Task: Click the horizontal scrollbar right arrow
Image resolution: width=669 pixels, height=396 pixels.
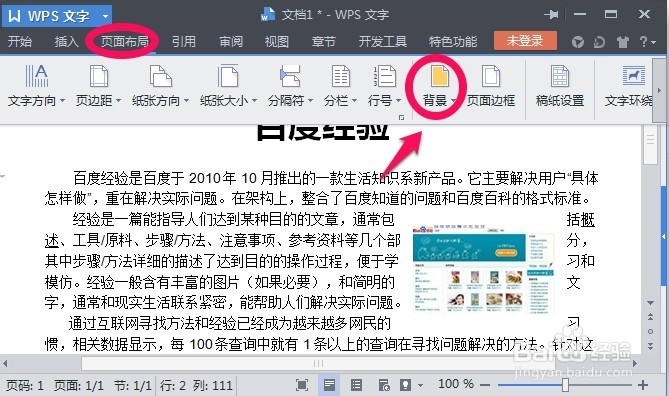Action: [635, 364]
